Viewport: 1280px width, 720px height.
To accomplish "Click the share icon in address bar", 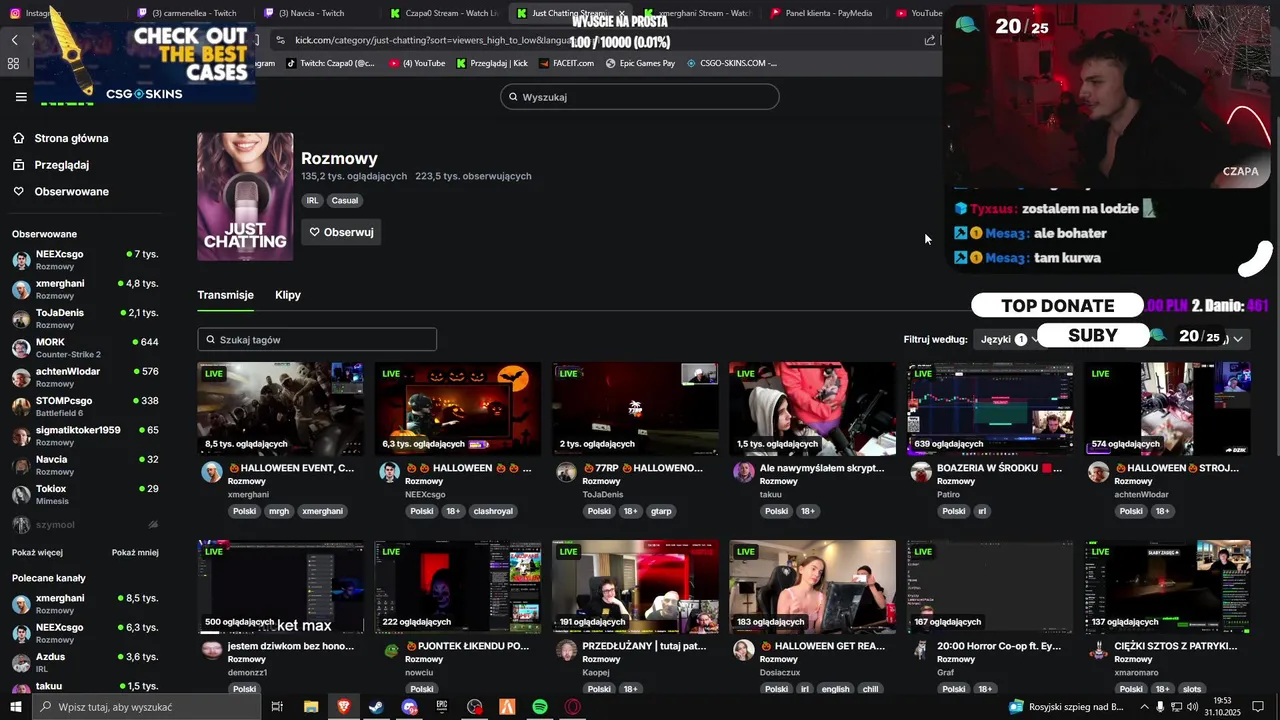I will (x=930, y=40).
